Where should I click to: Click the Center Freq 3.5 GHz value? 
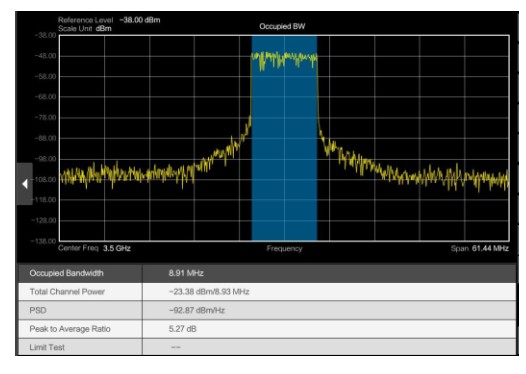click(117, 248)
